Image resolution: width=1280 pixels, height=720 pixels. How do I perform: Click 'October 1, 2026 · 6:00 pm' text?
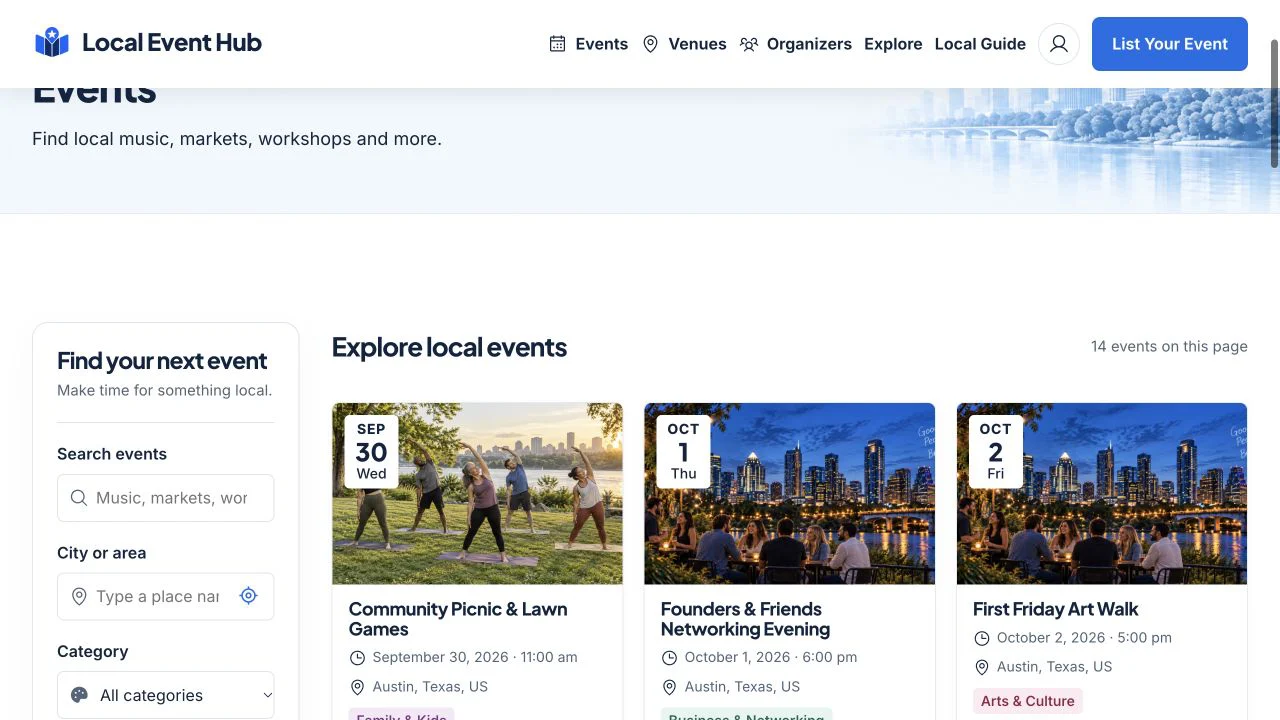click(x=771, y=657)
